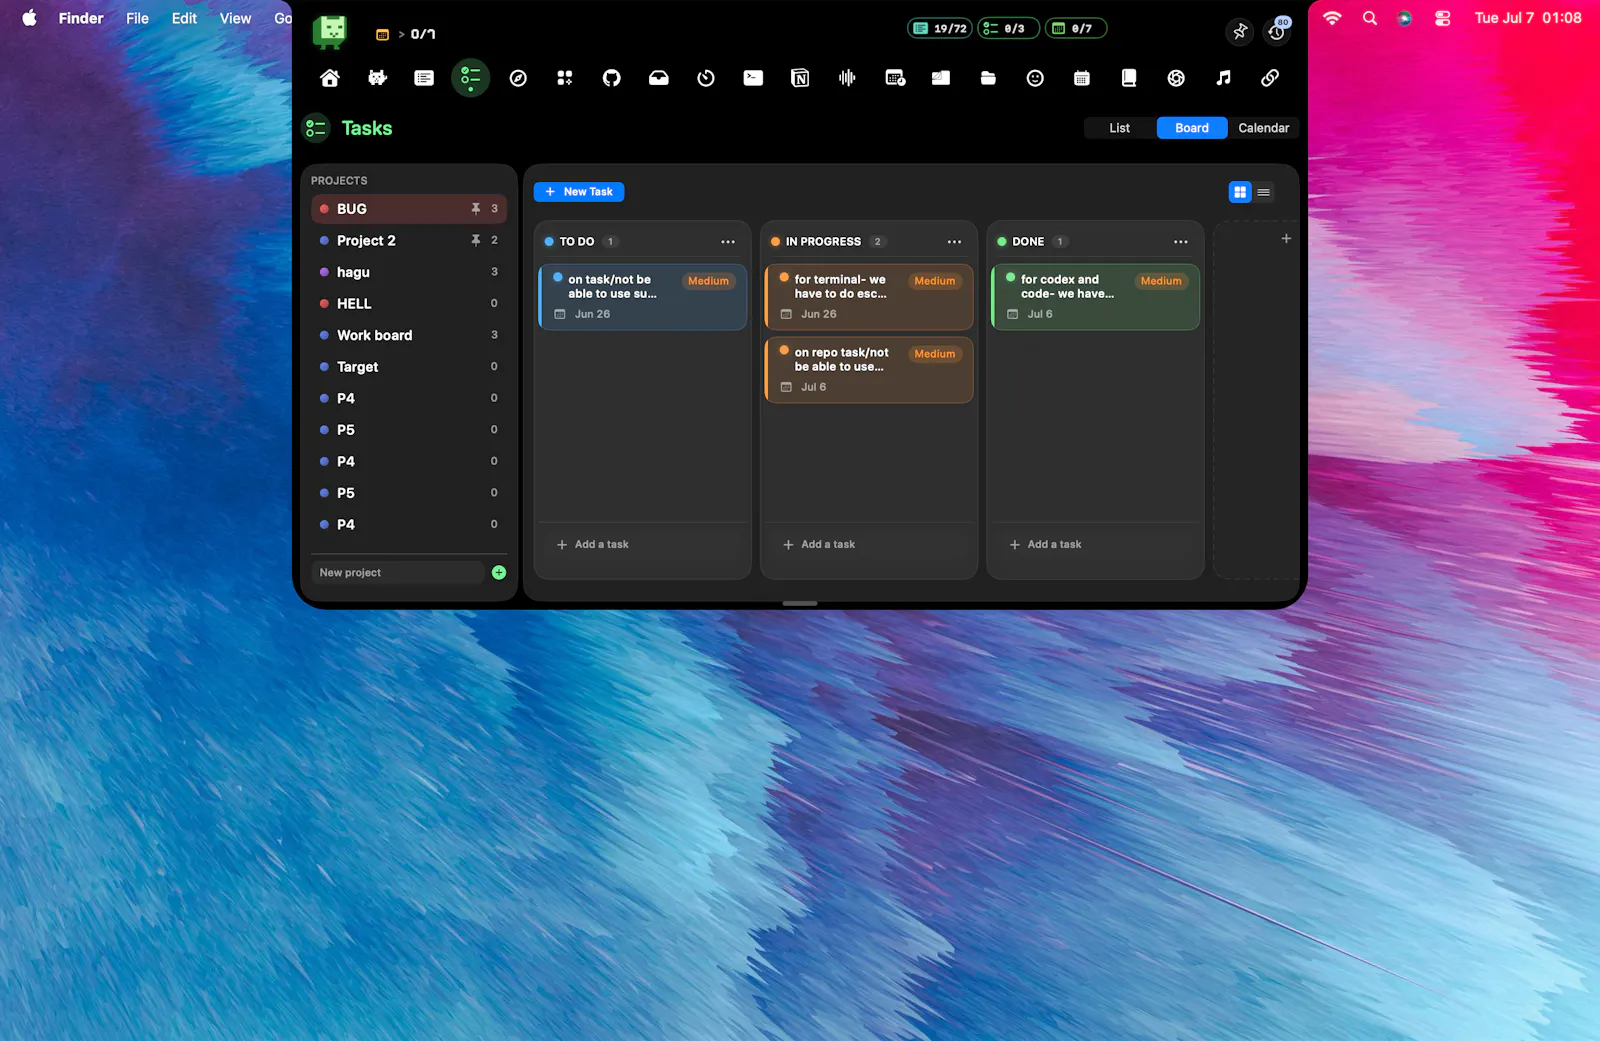Open the Home icon in toolbar
Viewport: 1600px width, 1041px height.
(x=330, y=78)
